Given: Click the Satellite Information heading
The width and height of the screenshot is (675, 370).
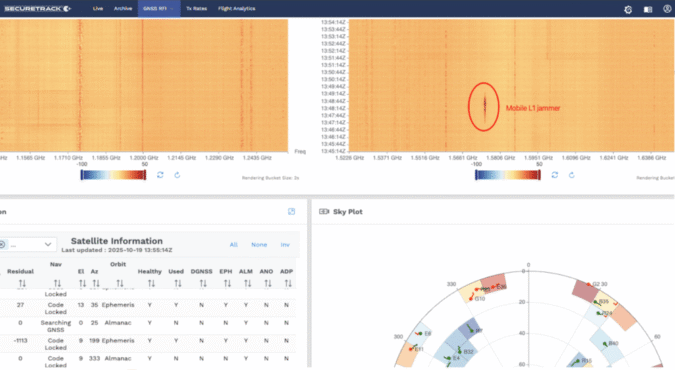Looking at the screenshot, I should [x=117, y=241].
